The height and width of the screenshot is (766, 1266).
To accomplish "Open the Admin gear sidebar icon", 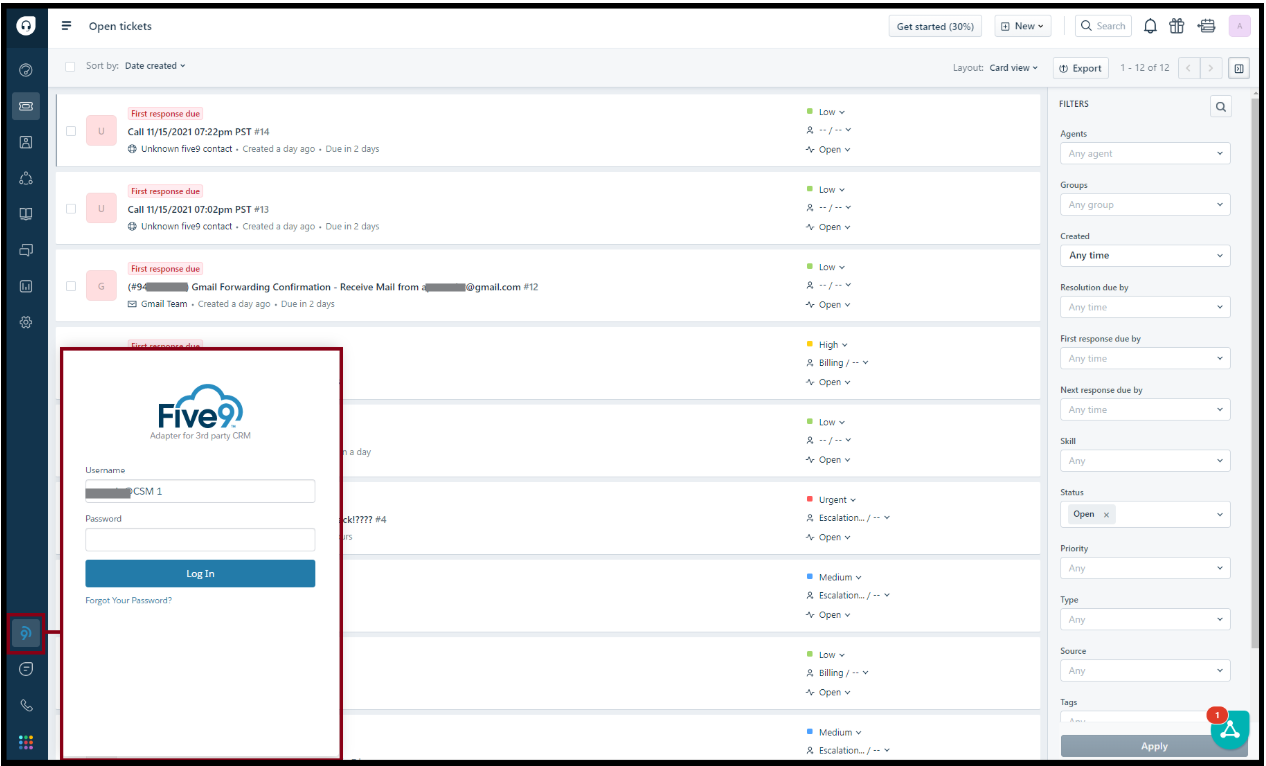I will point(26,322).
